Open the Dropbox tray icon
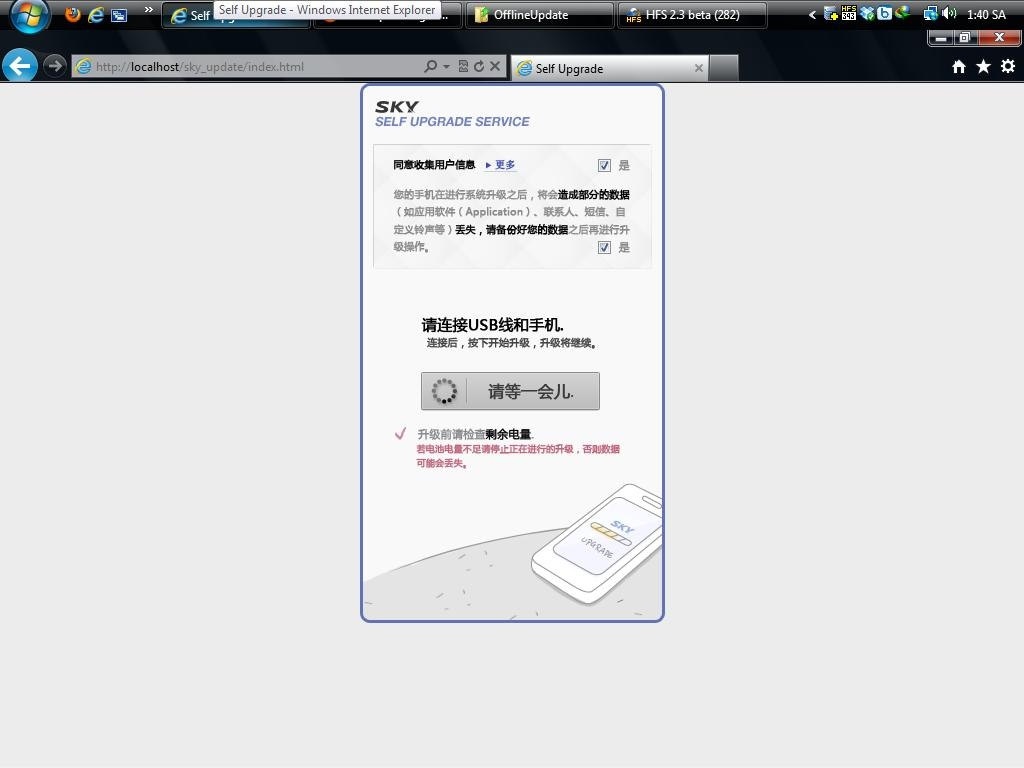Viewport: 1024px width, 768px height. (x=867, y=14)
